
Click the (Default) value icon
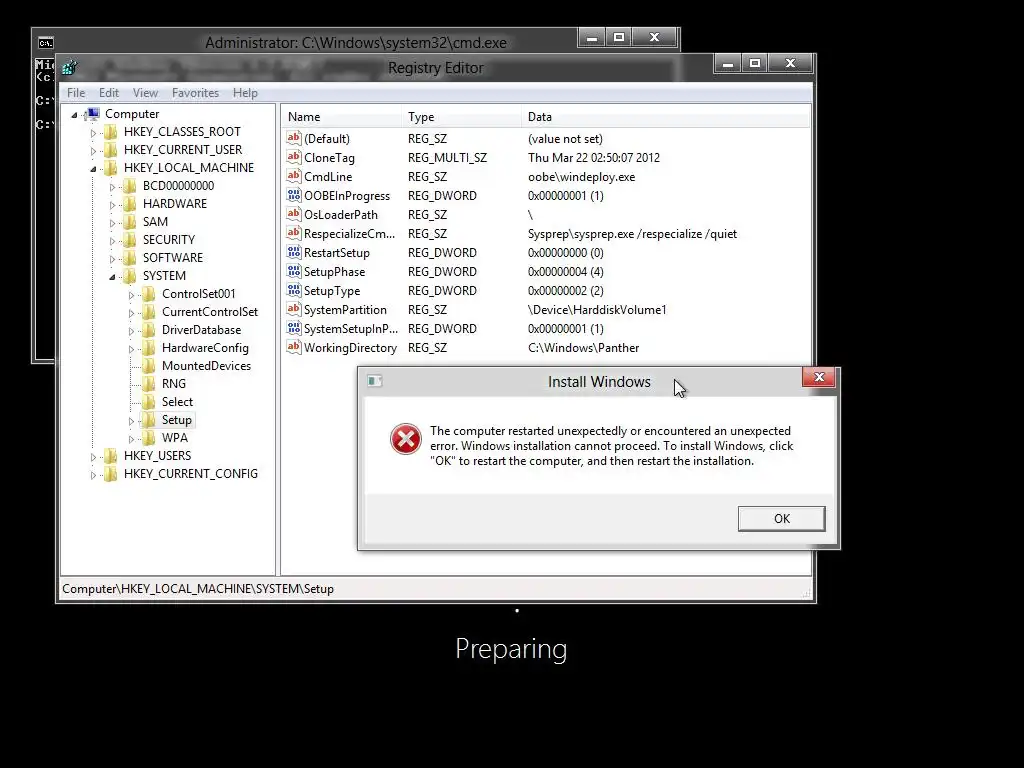[294, 138]
